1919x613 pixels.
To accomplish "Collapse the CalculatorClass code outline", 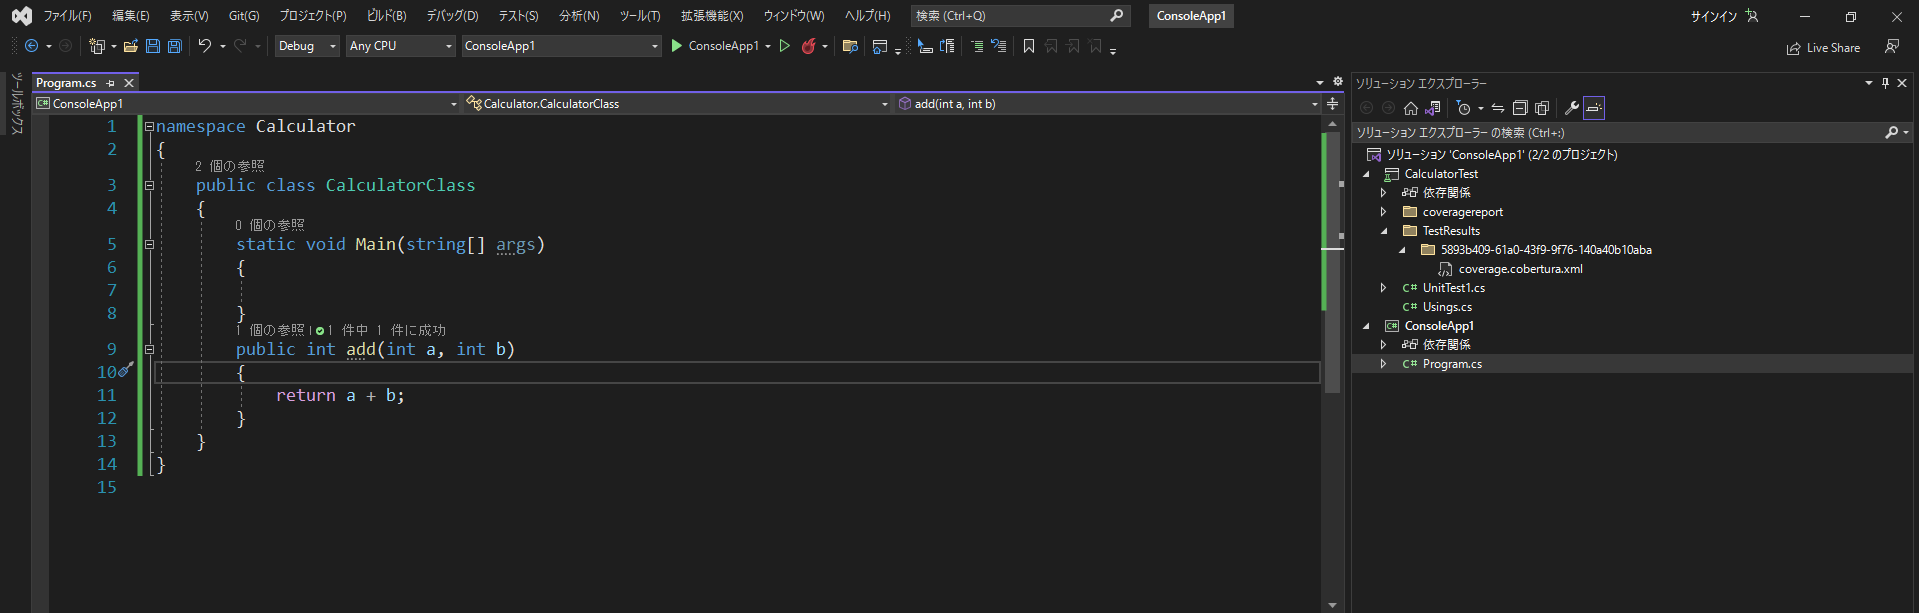I will pos(149,185).
